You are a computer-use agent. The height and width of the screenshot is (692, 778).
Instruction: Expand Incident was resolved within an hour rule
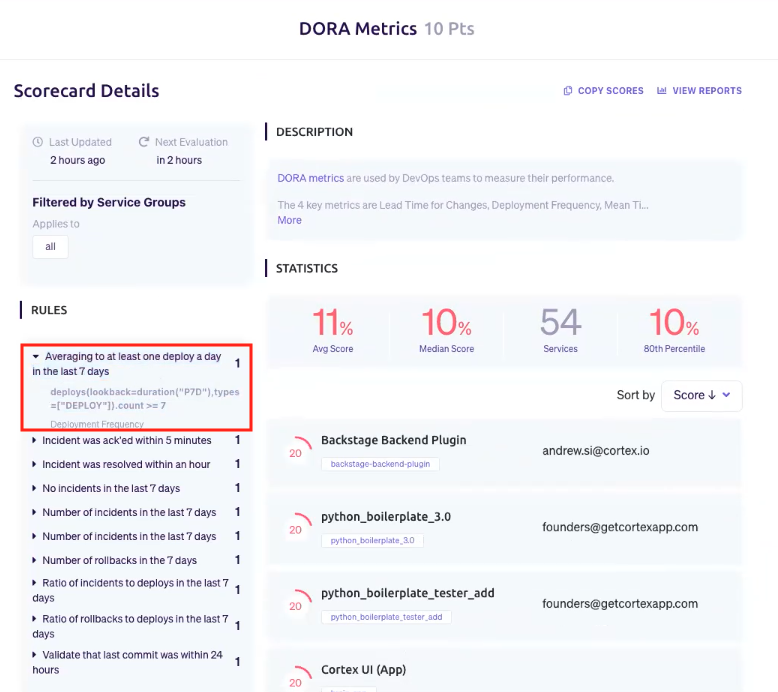(x=34, y=464)
